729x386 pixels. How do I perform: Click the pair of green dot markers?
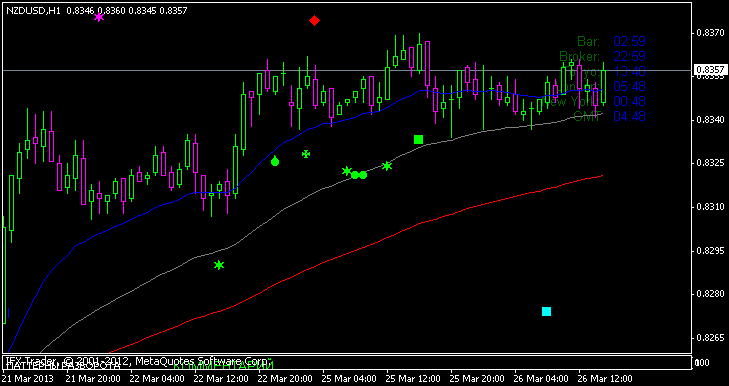click(359, 175)
